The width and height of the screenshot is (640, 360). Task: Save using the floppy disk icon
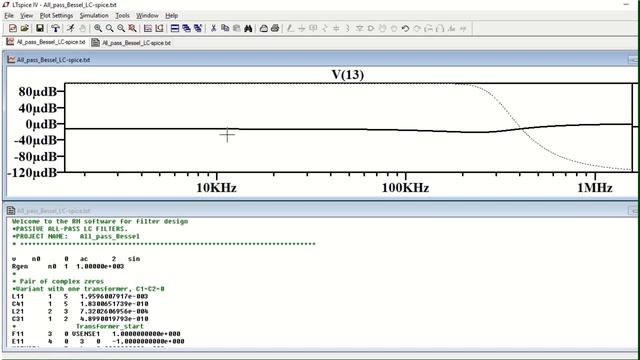click(40, 28)
